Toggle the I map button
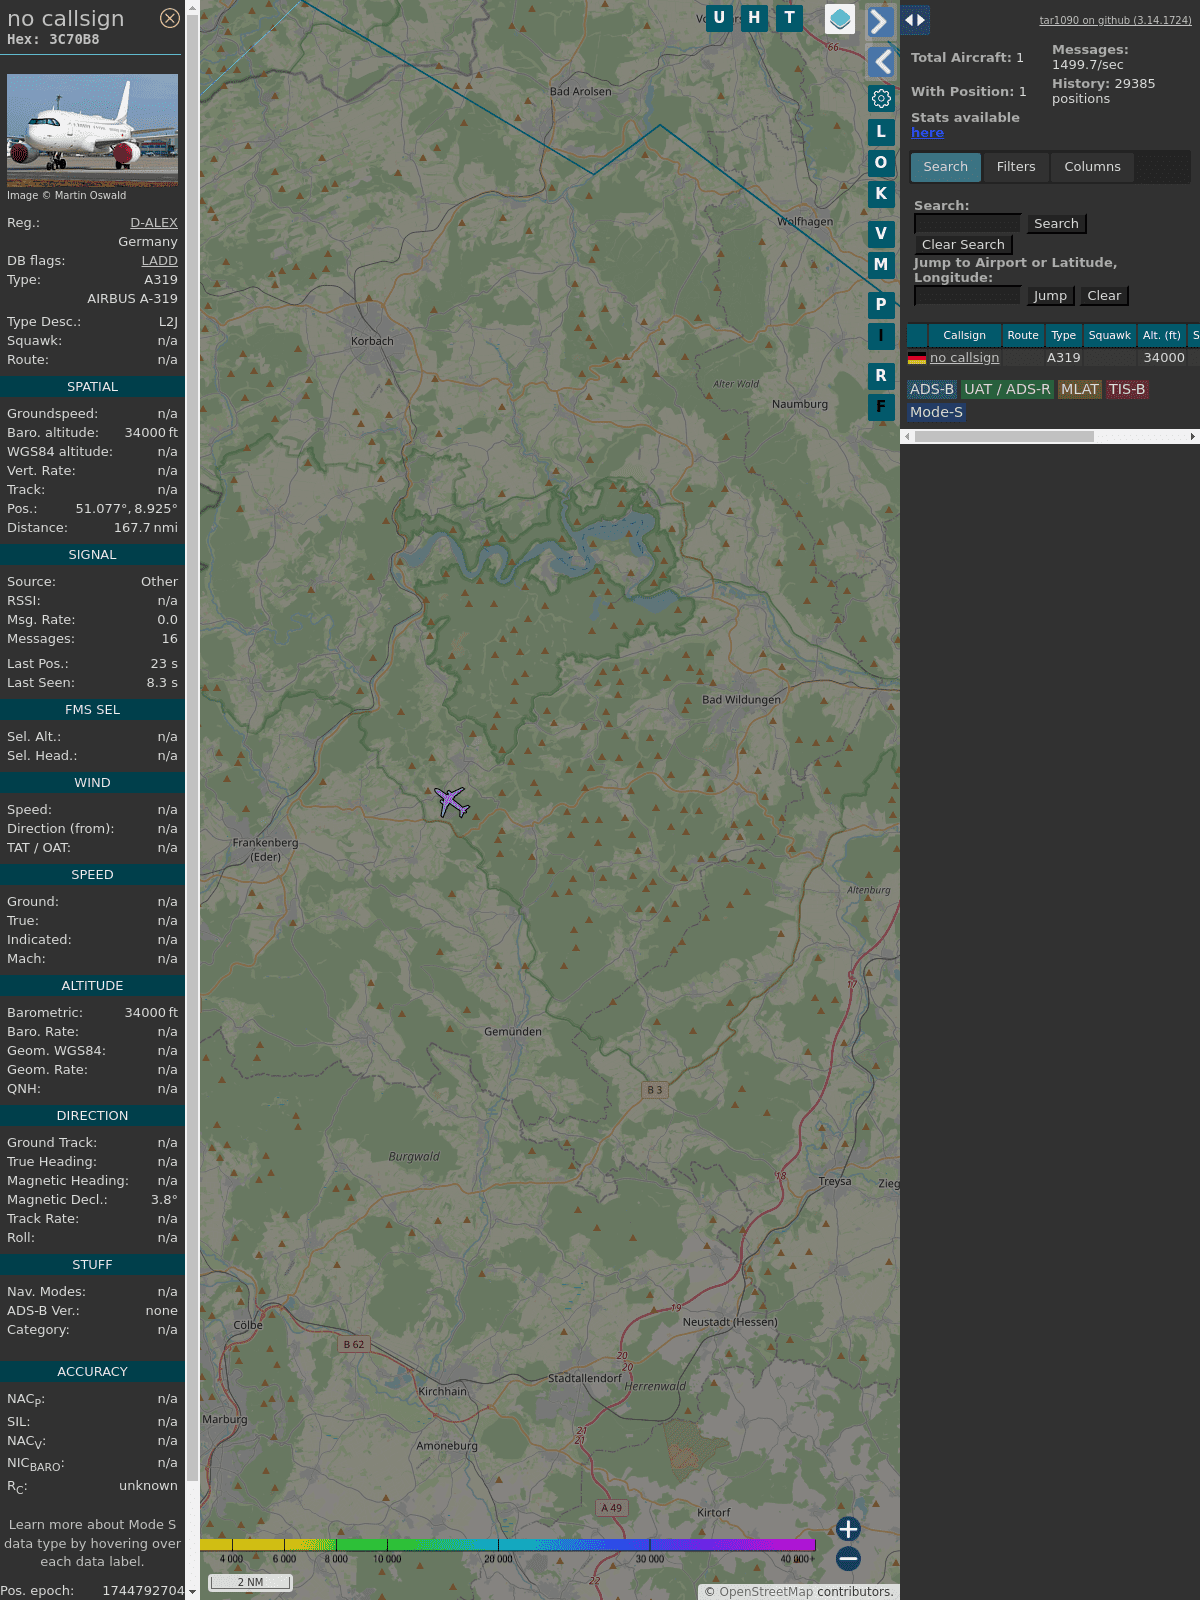Image resolution: width=1200 pixels, height=1600 pixels. point(881,336)
